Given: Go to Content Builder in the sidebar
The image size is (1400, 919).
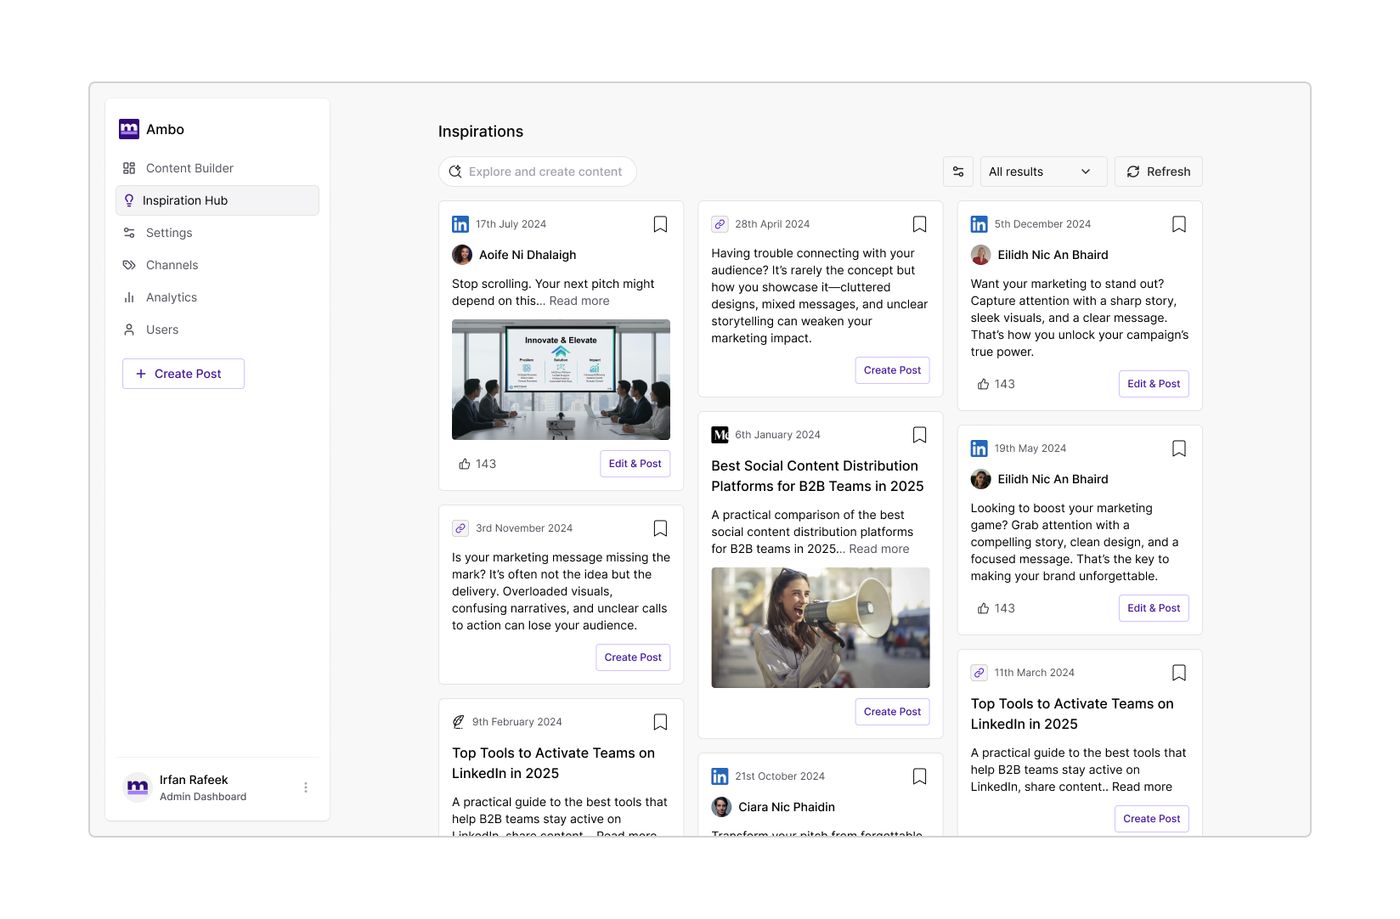Looking at the screenshot, I should pyautogui.click(x=217, y=168).
